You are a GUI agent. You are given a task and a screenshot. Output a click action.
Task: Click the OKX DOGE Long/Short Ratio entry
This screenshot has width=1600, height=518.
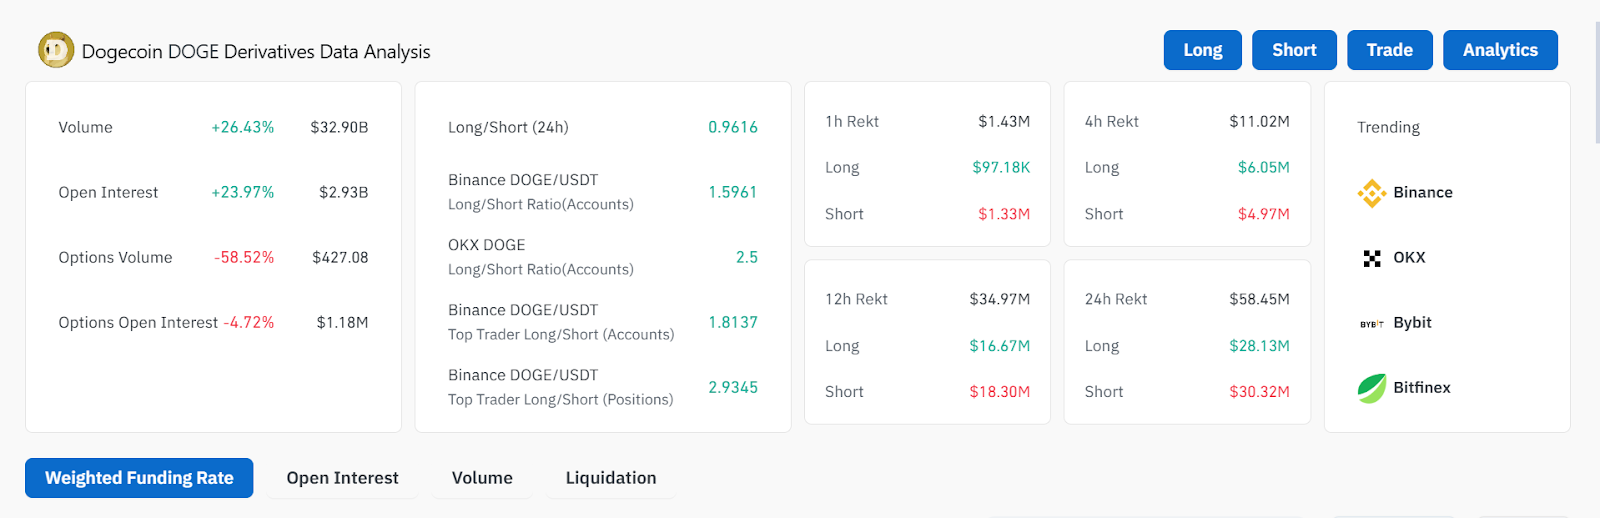click(540, 257)
